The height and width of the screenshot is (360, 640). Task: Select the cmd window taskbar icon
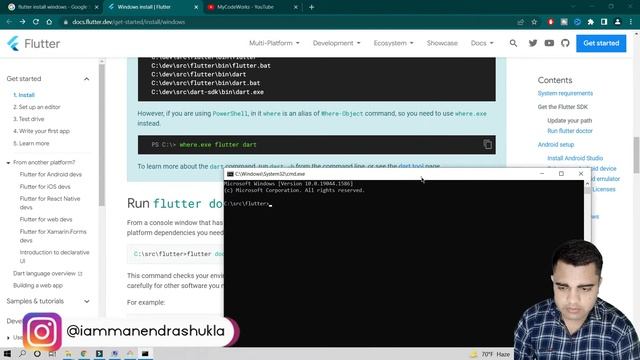click(145, 353)
